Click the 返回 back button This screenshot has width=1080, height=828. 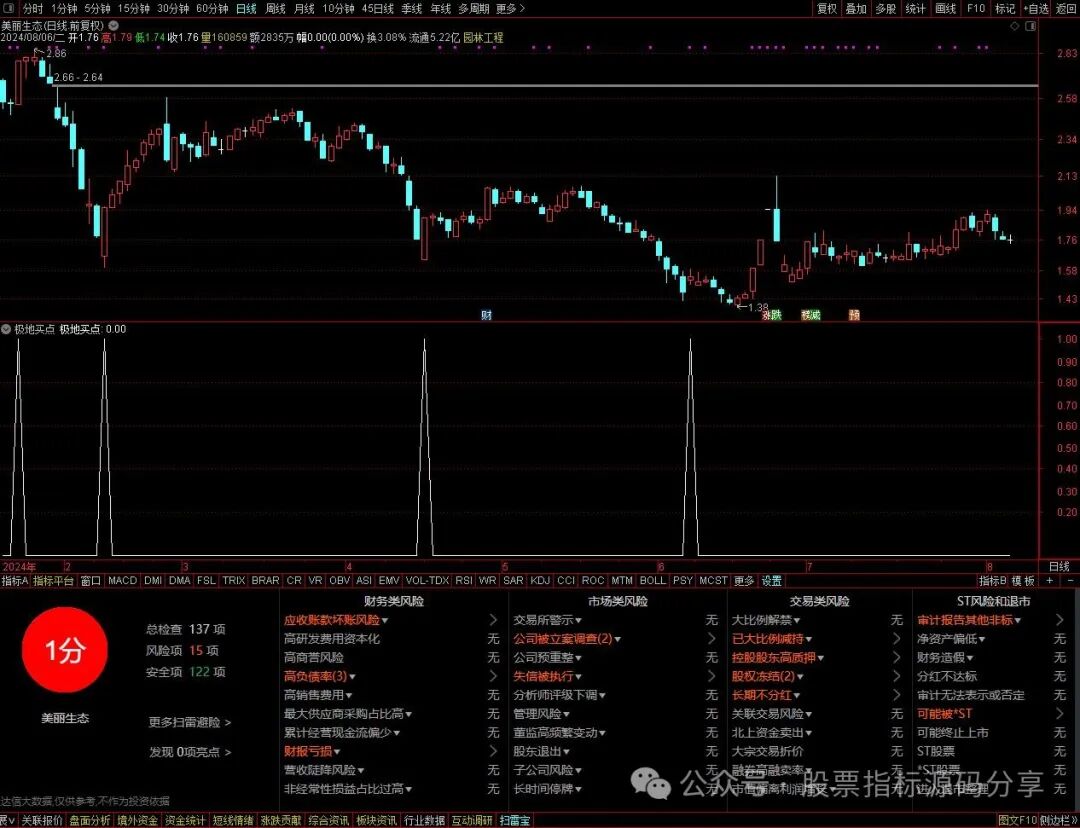(x=1066, y=8)
